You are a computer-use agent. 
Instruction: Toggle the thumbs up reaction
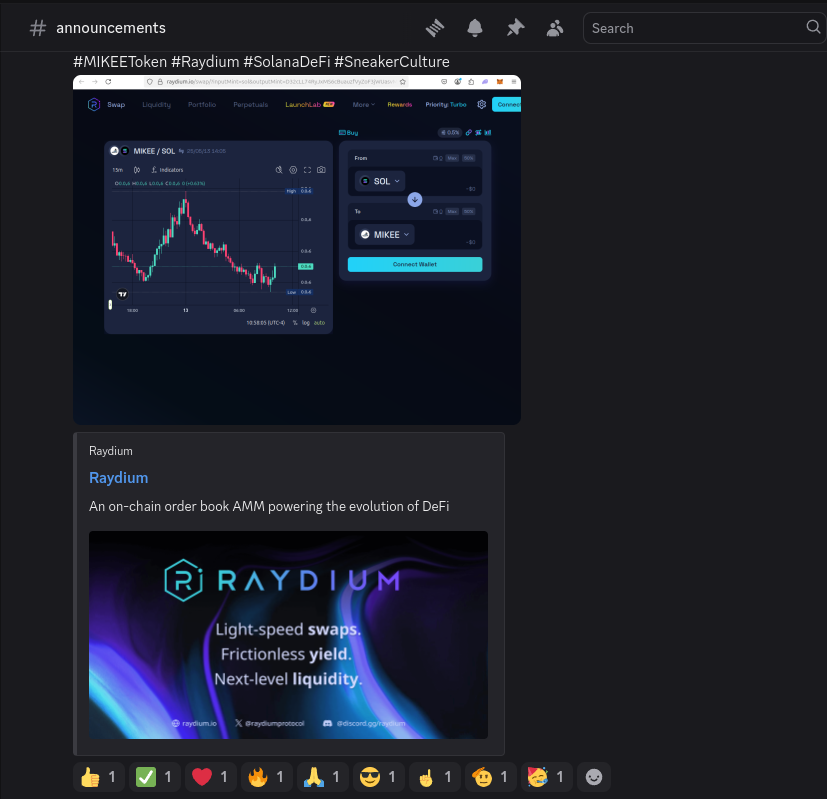coord(99,777)
